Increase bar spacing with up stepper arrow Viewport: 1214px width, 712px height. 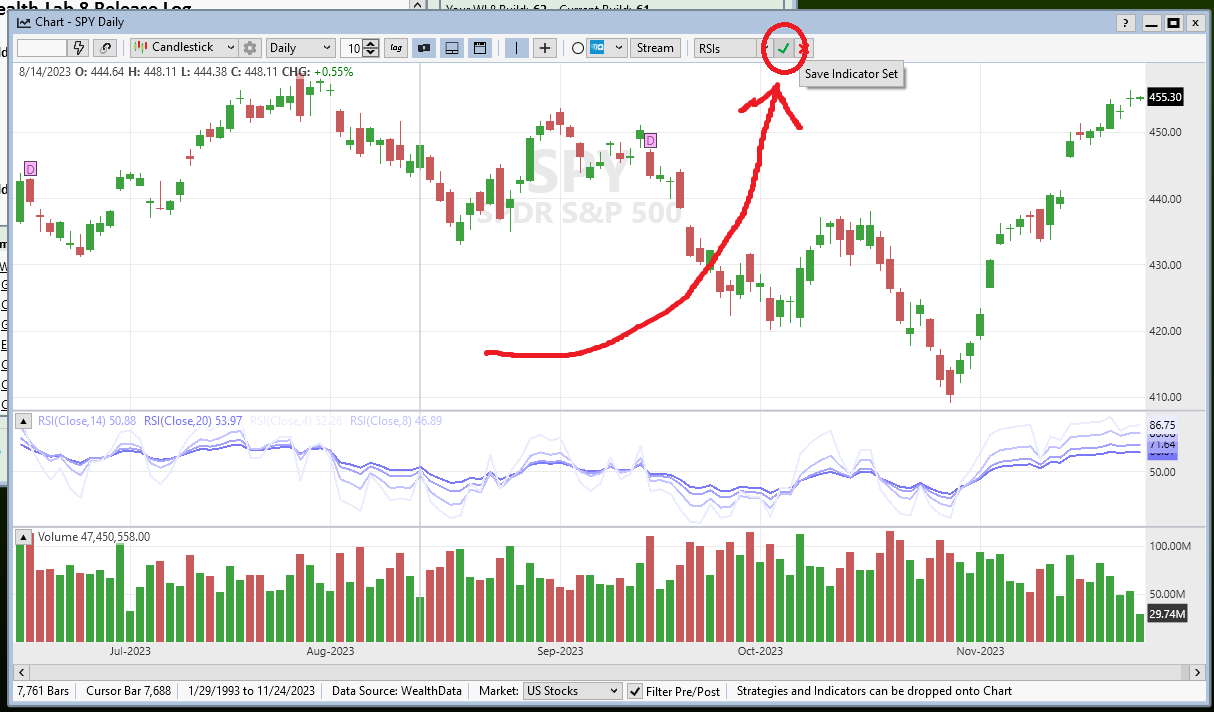371,43
